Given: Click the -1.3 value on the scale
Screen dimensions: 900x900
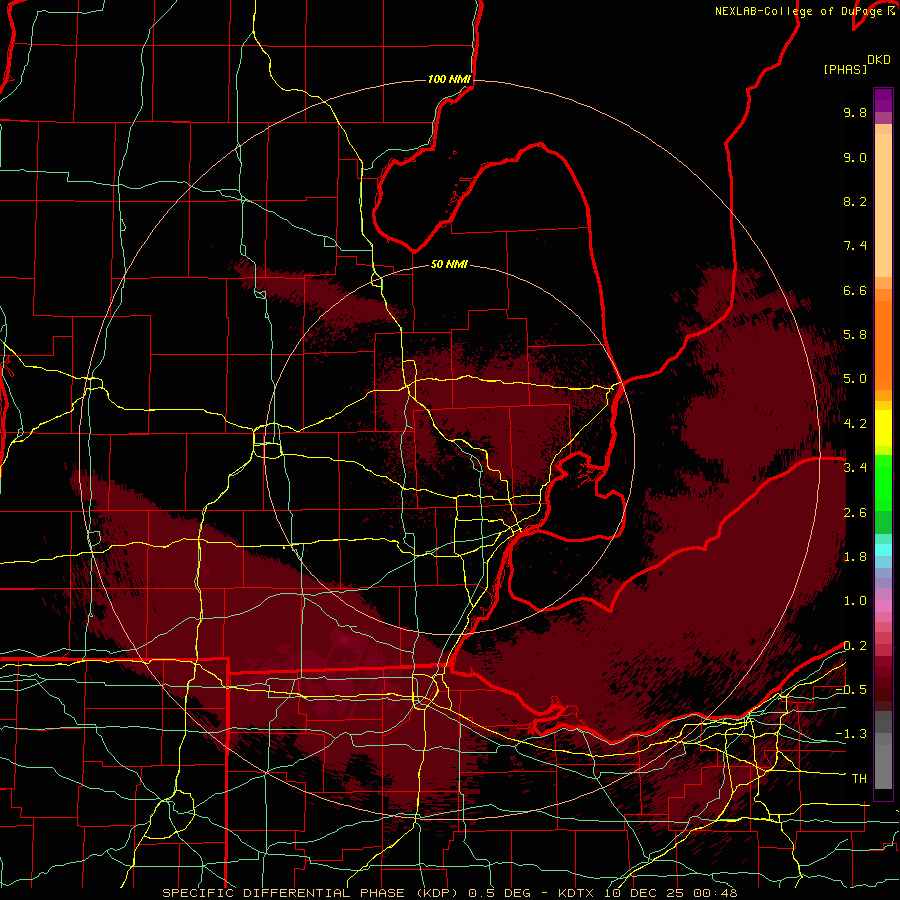Looking at the screenshot, I should pyautogui.click(x=851, y=734).
